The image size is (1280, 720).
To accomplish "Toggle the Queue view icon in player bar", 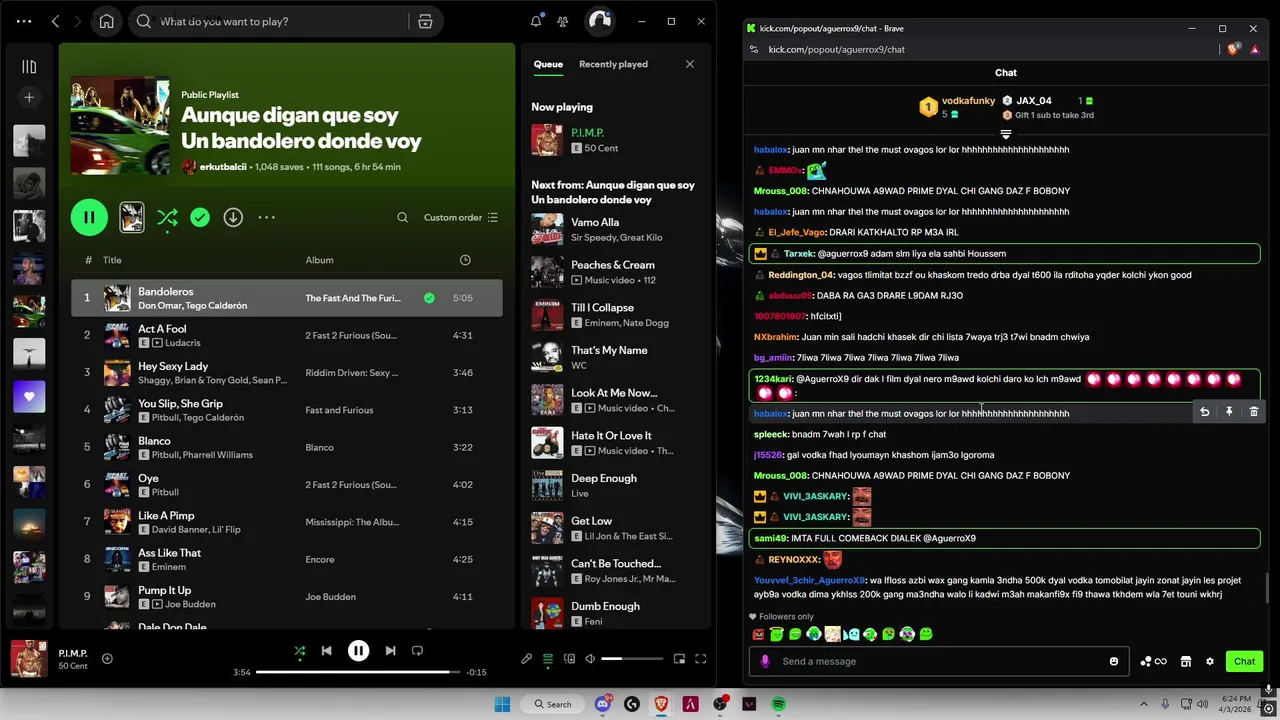I will (548, 659).
